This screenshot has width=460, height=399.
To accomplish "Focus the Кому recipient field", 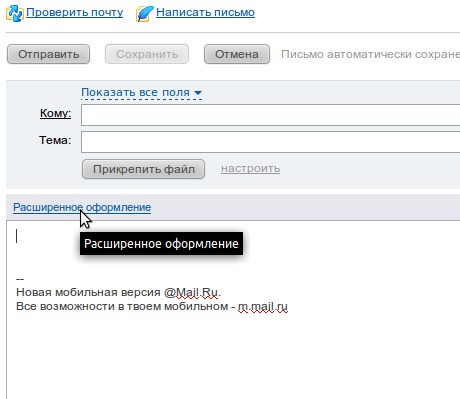I will tap(270, 115).
